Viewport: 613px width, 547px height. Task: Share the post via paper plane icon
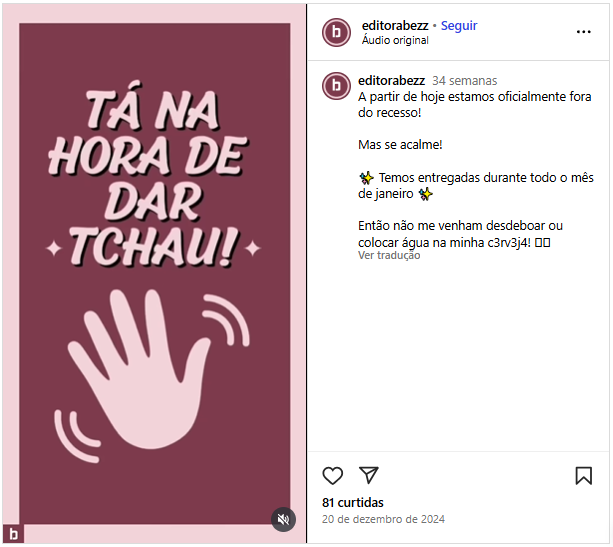[369, 475]
